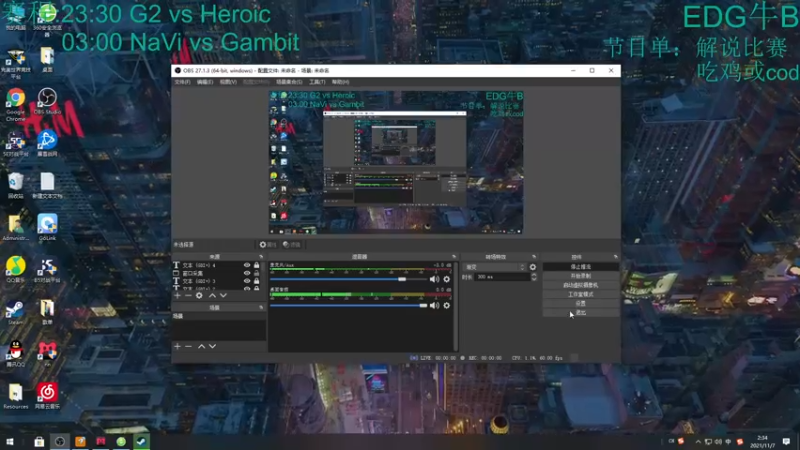Open mic/Aux audio settings gear
800x450 pixels.
tap(446, 279)
